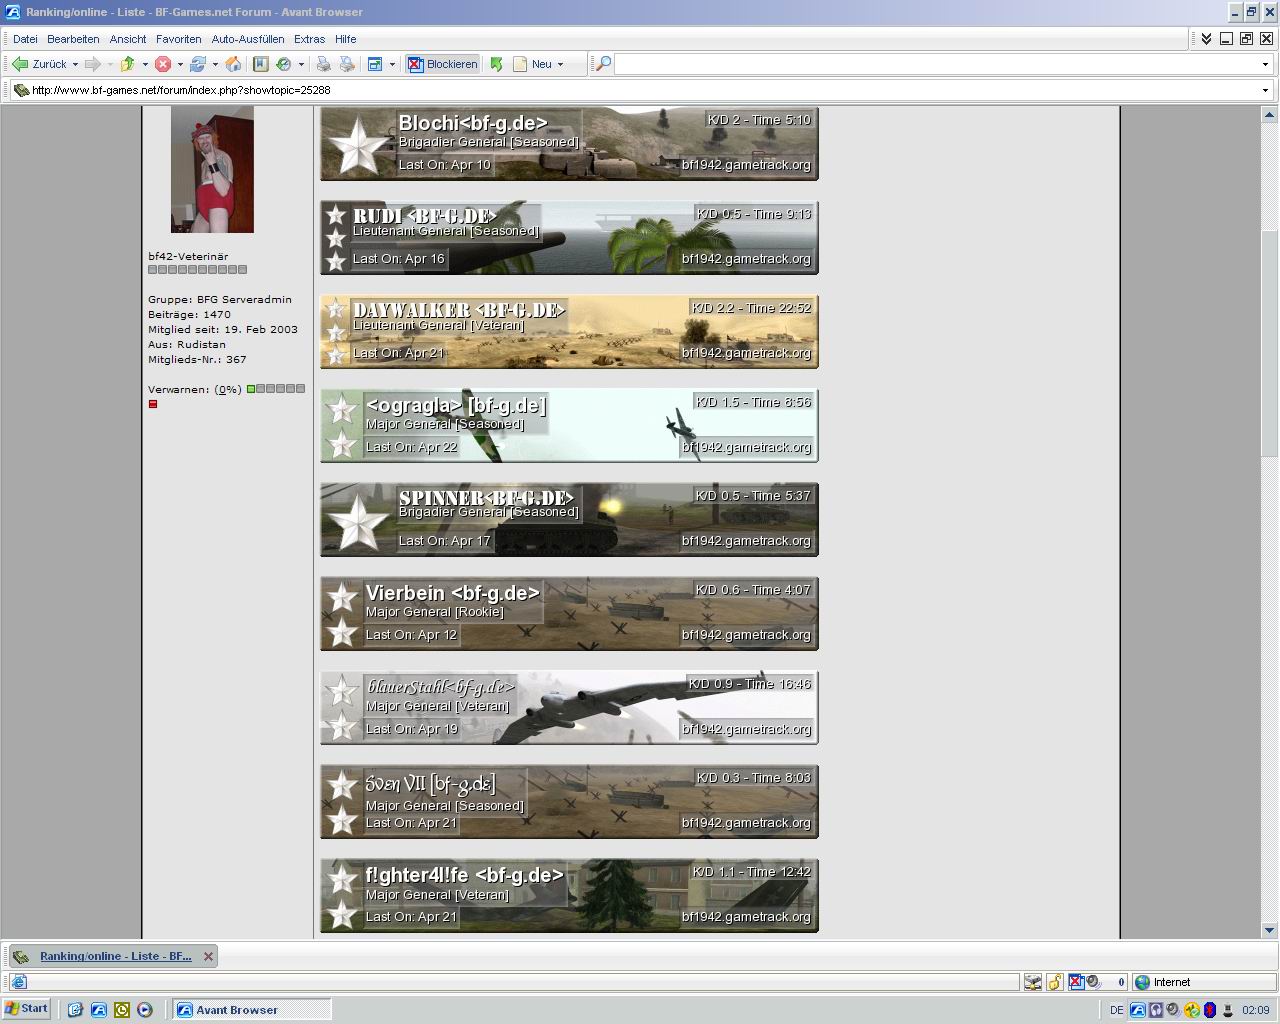Click the status bar popup-blocked icon

(1077, 982)
